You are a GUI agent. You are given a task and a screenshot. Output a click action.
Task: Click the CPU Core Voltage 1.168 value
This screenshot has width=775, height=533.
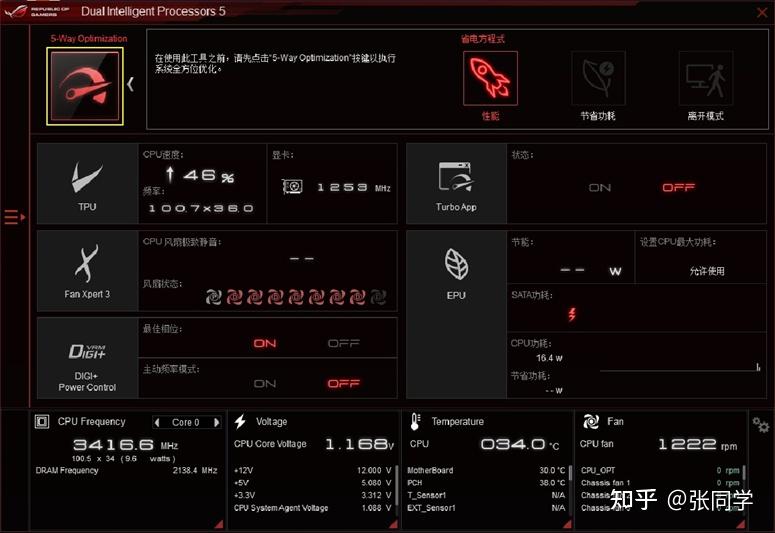pos(359,444)
